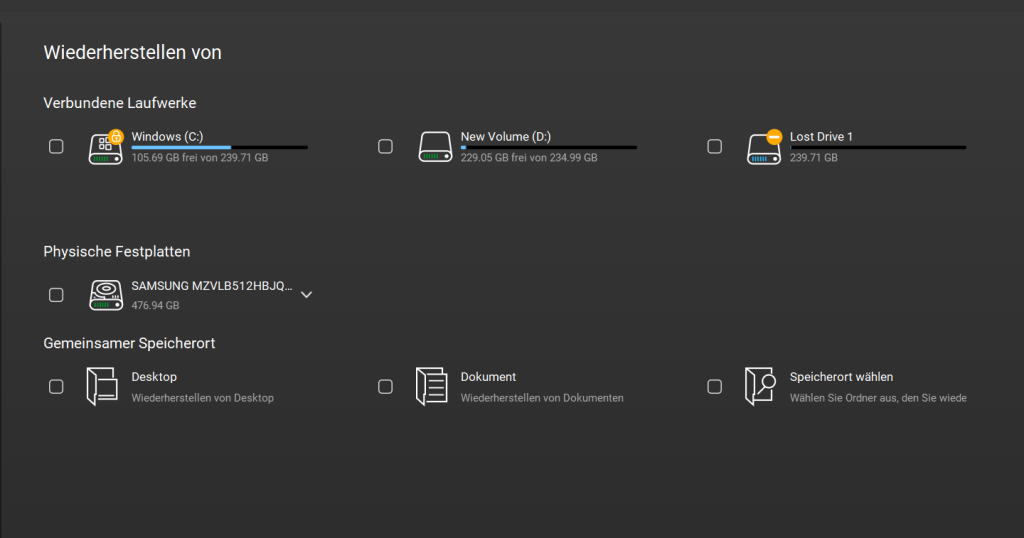Viewport: 1024px width, 538px height.
Task: Click the orange lock badge on Windows (C:)
Action: (x=115, y=136)
